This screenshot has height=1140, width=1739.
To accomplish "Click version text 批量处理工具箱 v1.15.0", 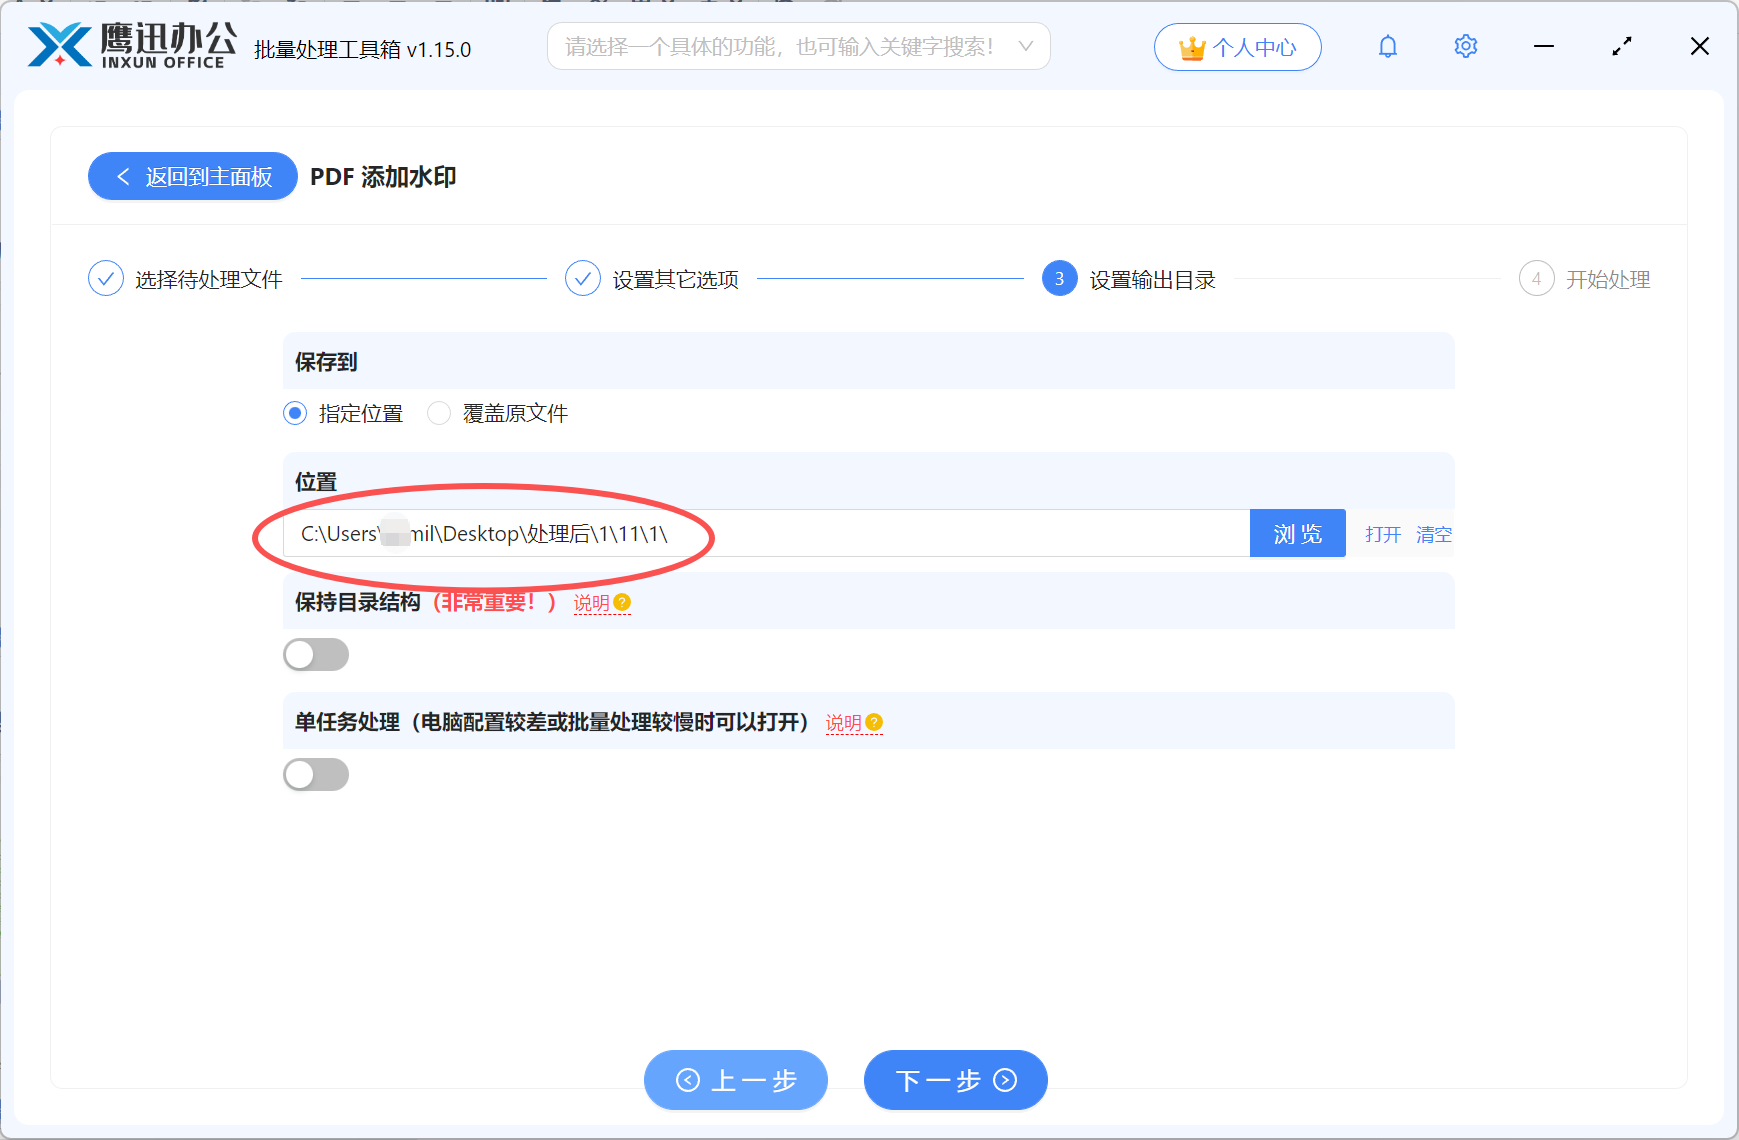I will click(x=363, y=49).
